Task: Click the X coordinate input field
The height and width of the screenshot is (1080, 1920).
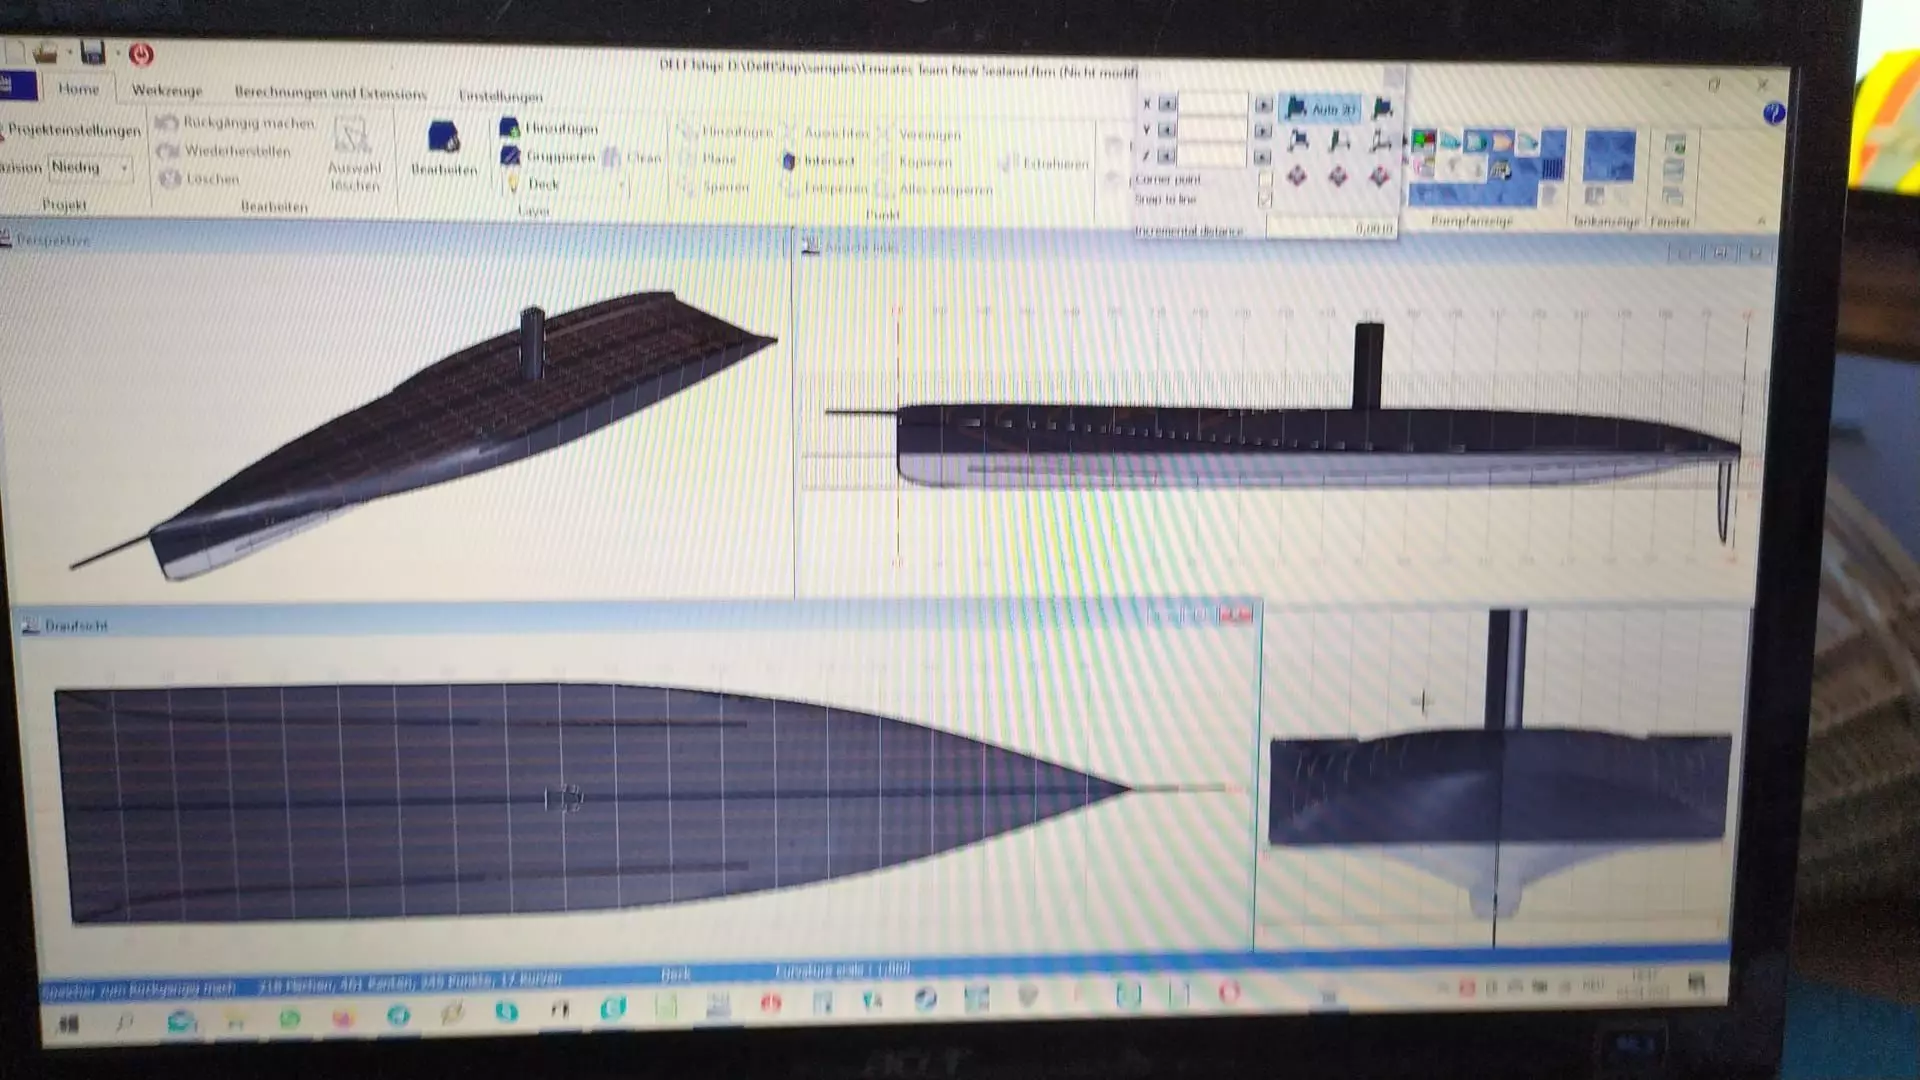Action: pyautogui.click(x=1214, y=104)
